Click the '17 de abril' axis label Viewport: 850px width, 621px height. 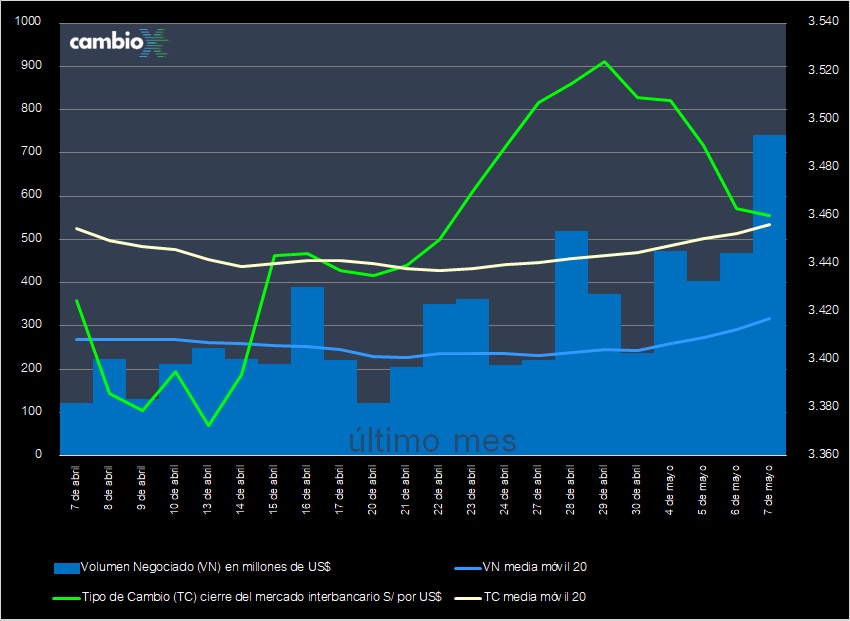[x=339, y=489]
